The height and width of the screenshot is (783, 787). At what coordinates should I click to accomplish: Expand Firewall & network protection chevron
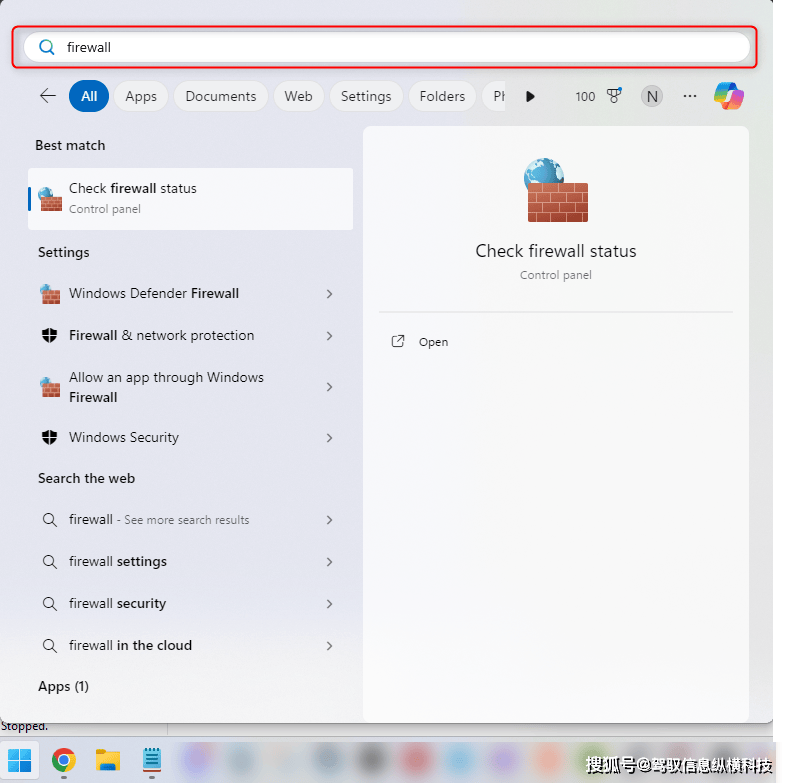point(329,336)
